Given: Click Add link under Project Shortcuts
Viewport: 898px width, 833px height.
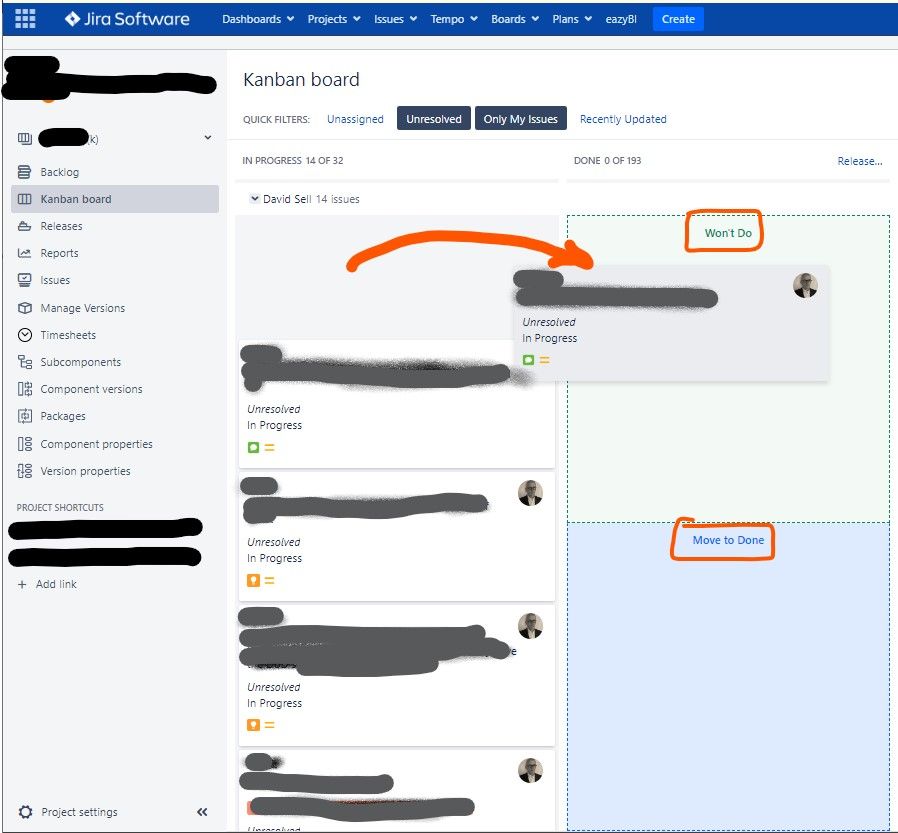Looking at the screenshot, I should pyautogui.click(x=56, y=584).
